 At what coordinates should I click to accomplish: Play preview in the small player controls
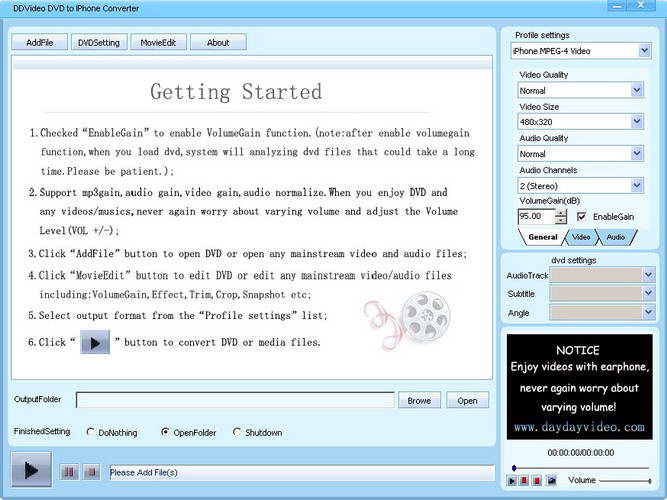[x=512, y=480]
